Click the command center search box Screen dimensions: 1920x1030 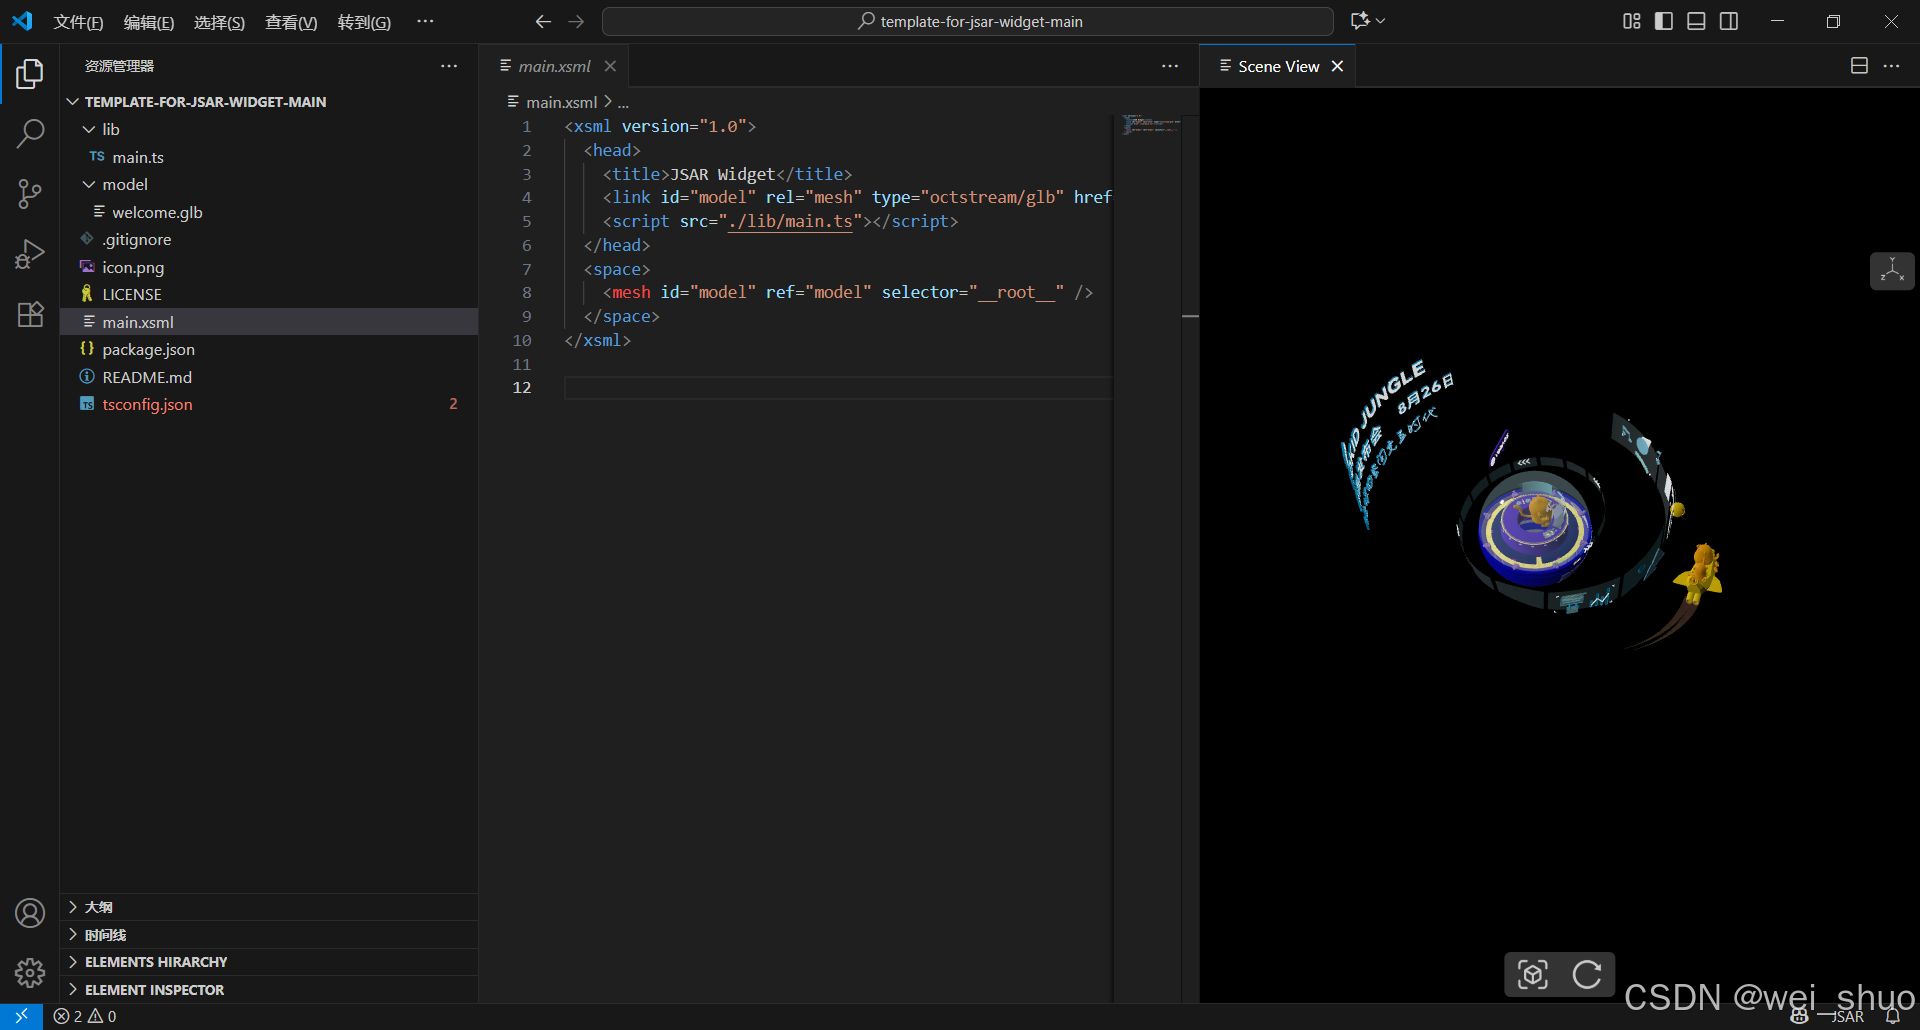pyautogui.click(x=968, y=21)
